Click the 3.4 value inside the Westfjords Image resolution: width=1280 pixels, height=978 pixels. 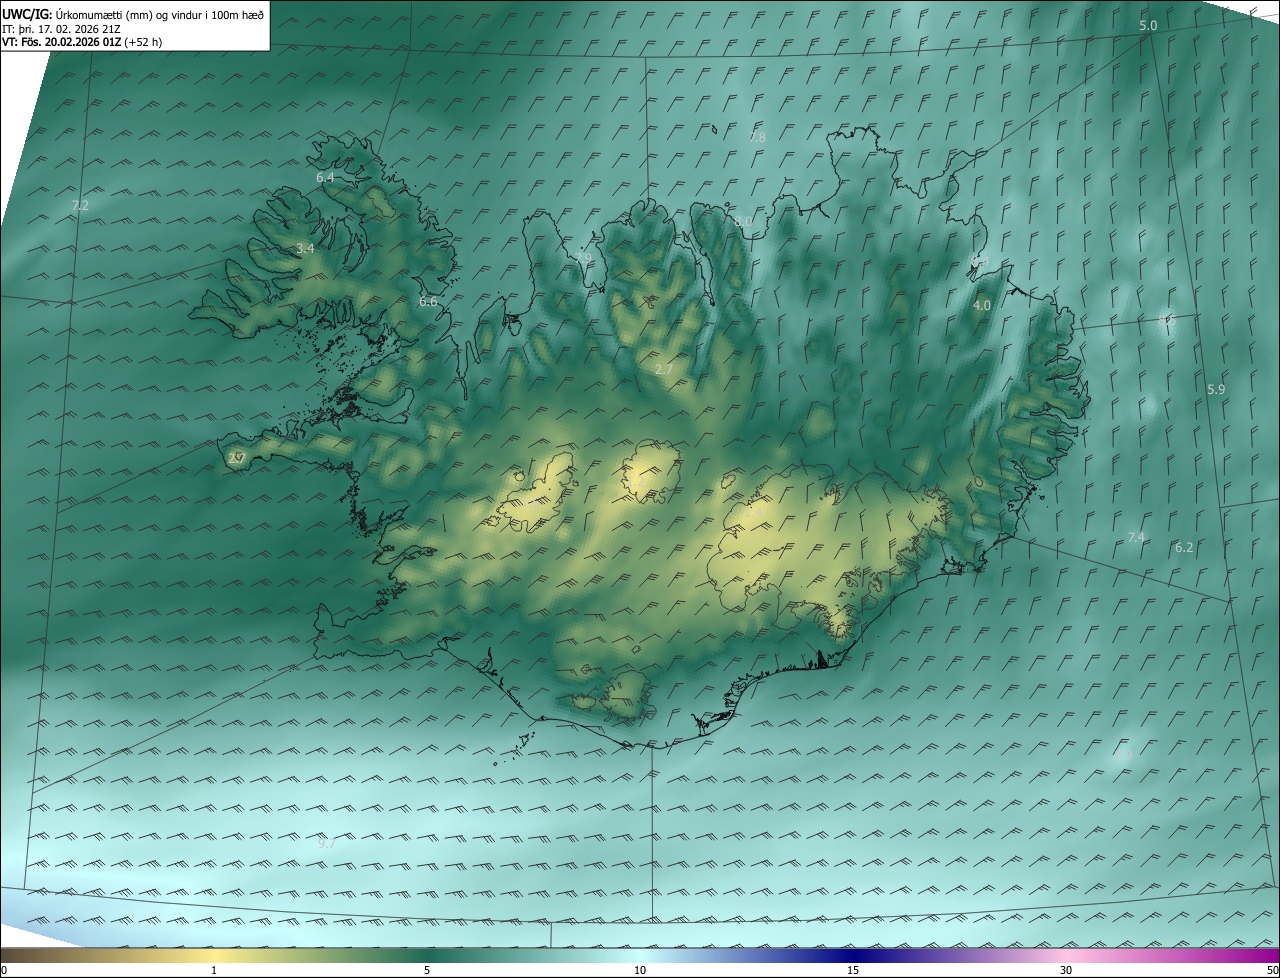[x=305, y=248]
